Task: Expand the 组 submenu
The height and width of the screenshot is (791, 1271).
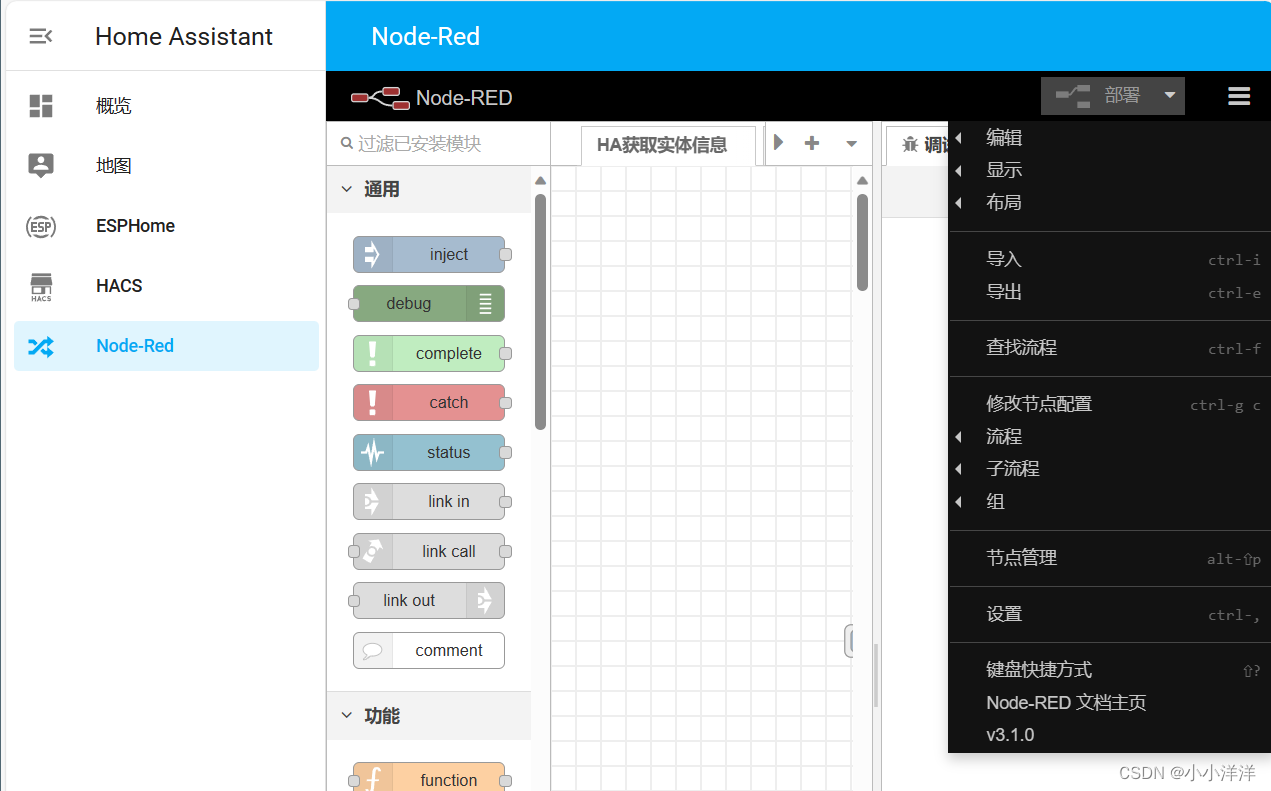Action: pyautogui.click(x=1108, y=501)
